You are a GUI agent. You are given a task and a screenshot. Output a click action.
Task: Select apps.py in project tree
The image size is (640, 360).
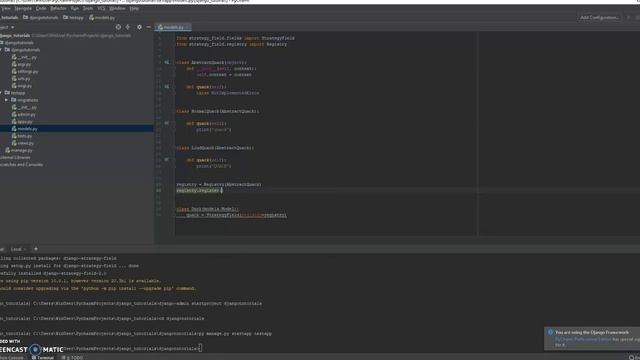[22, 122]
